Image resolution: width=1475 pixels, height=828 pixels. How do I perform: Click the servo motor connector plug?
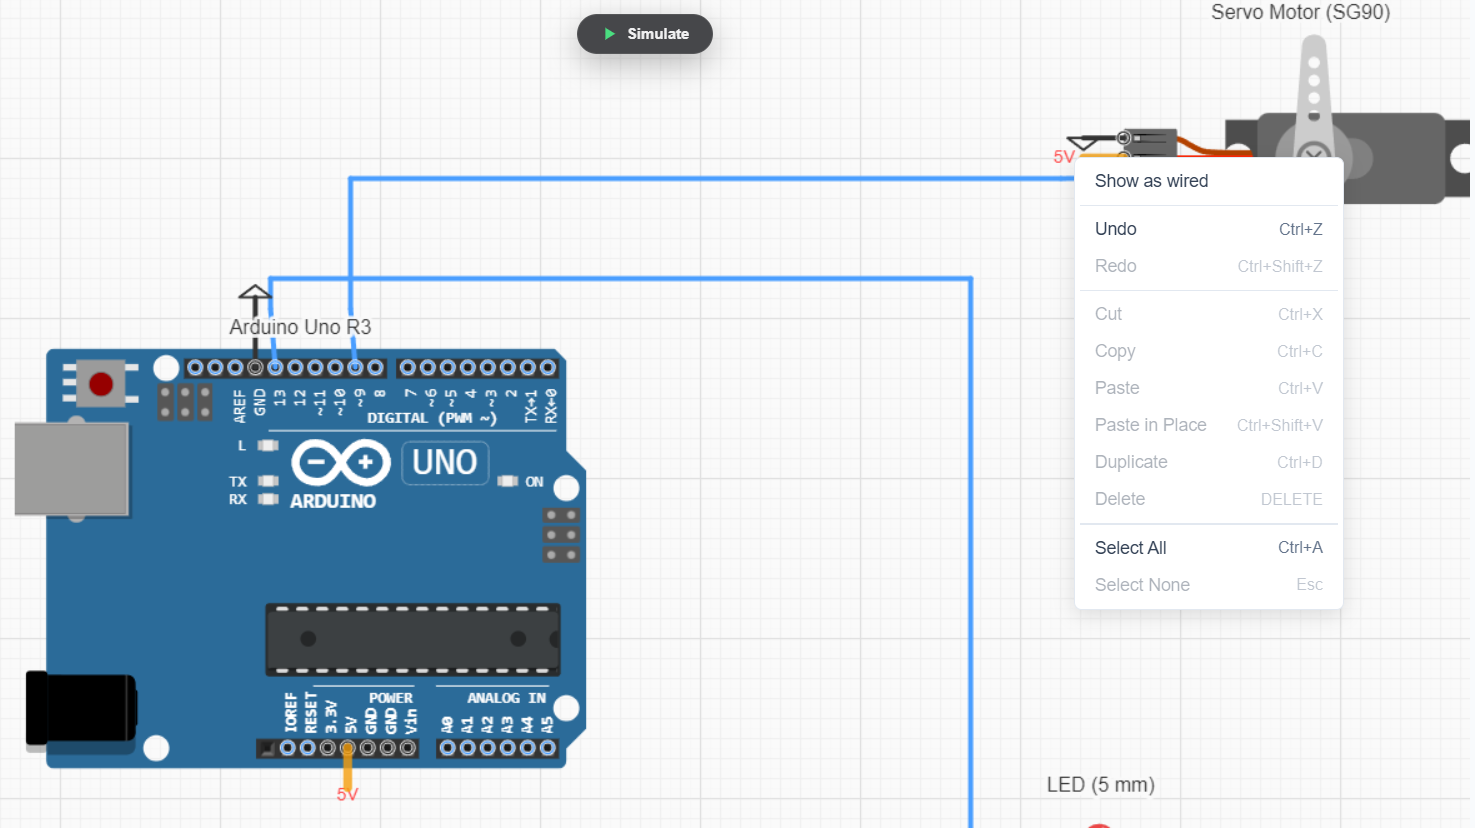[x=1148, y=142]
